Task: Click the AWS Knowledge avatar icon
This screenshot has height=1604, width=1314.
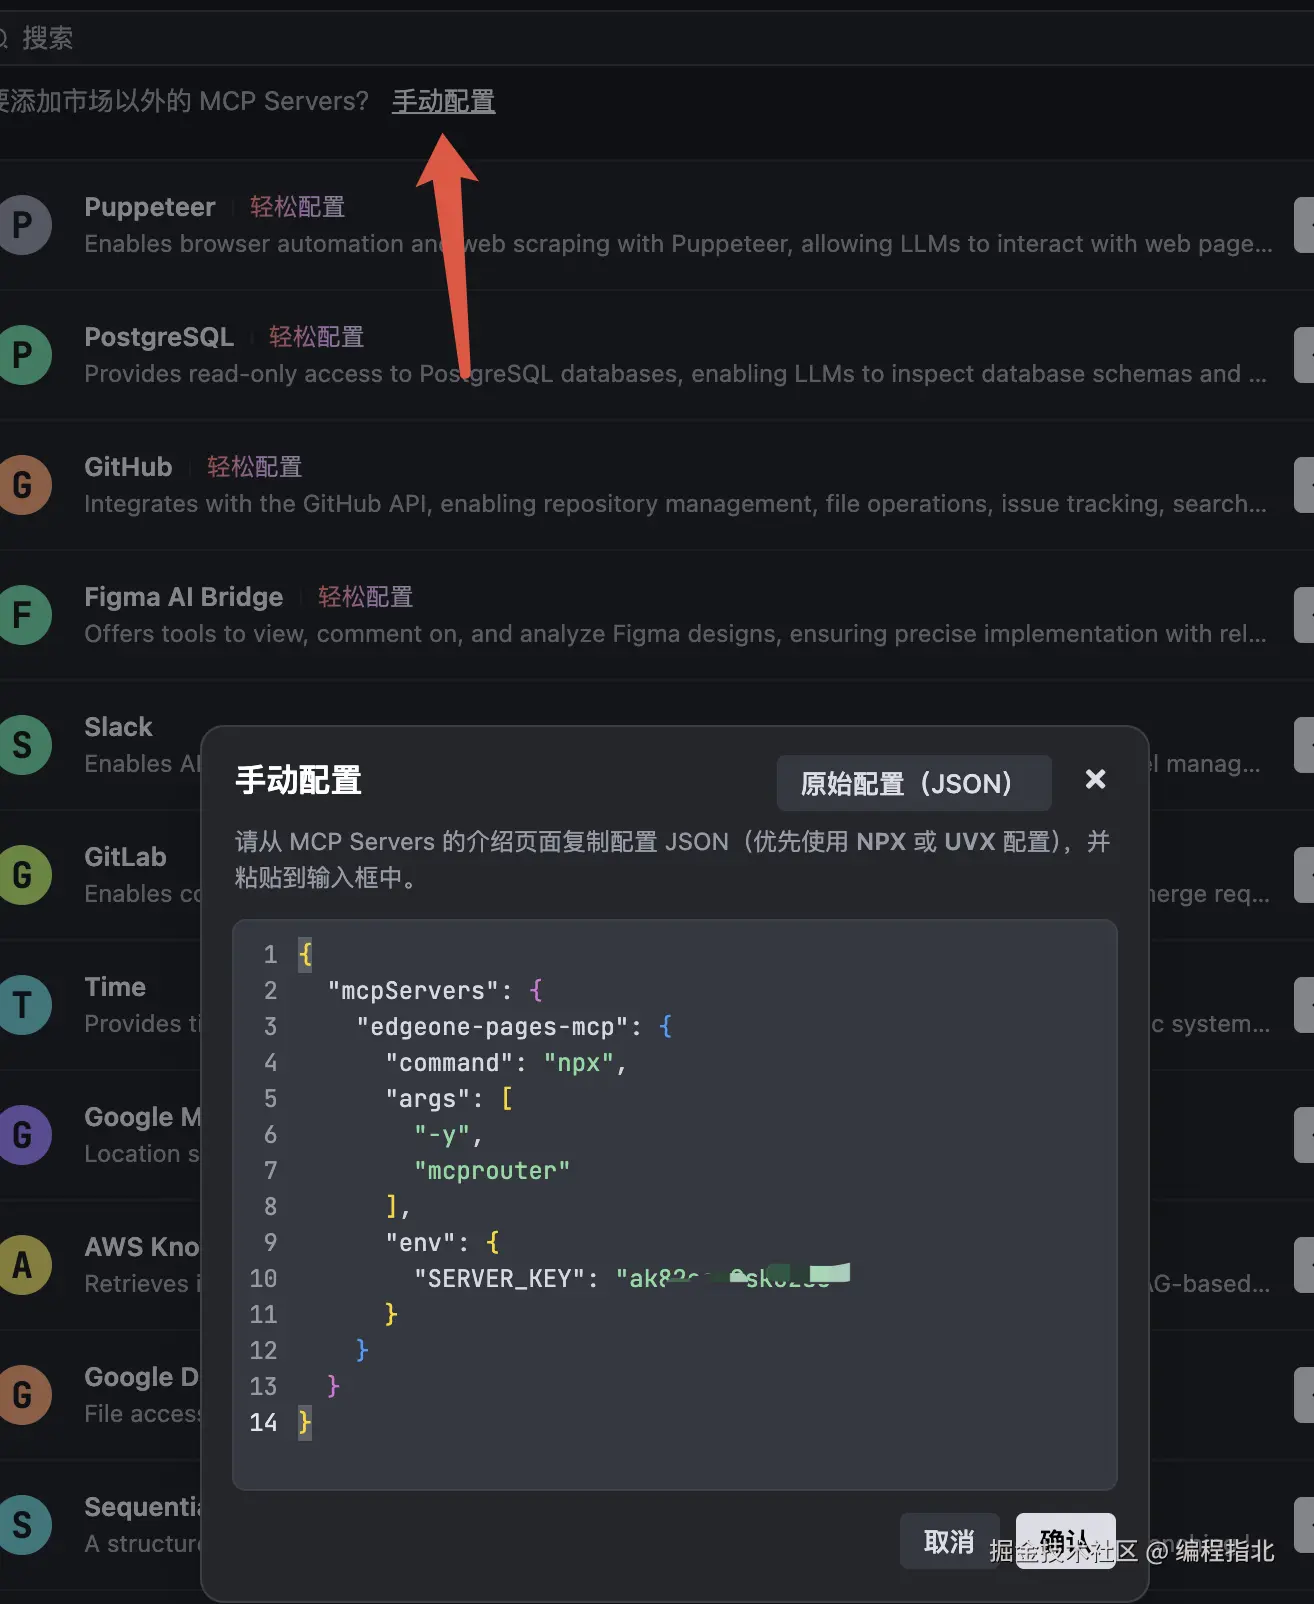Action: pos(23,1265)
